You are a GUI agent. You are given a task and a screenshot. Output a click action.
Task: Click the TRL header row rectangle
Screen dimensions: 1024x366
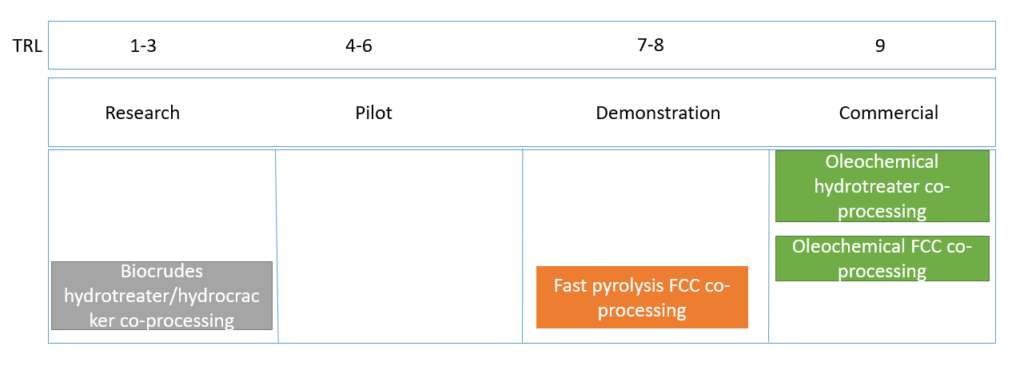click(522, 45)
